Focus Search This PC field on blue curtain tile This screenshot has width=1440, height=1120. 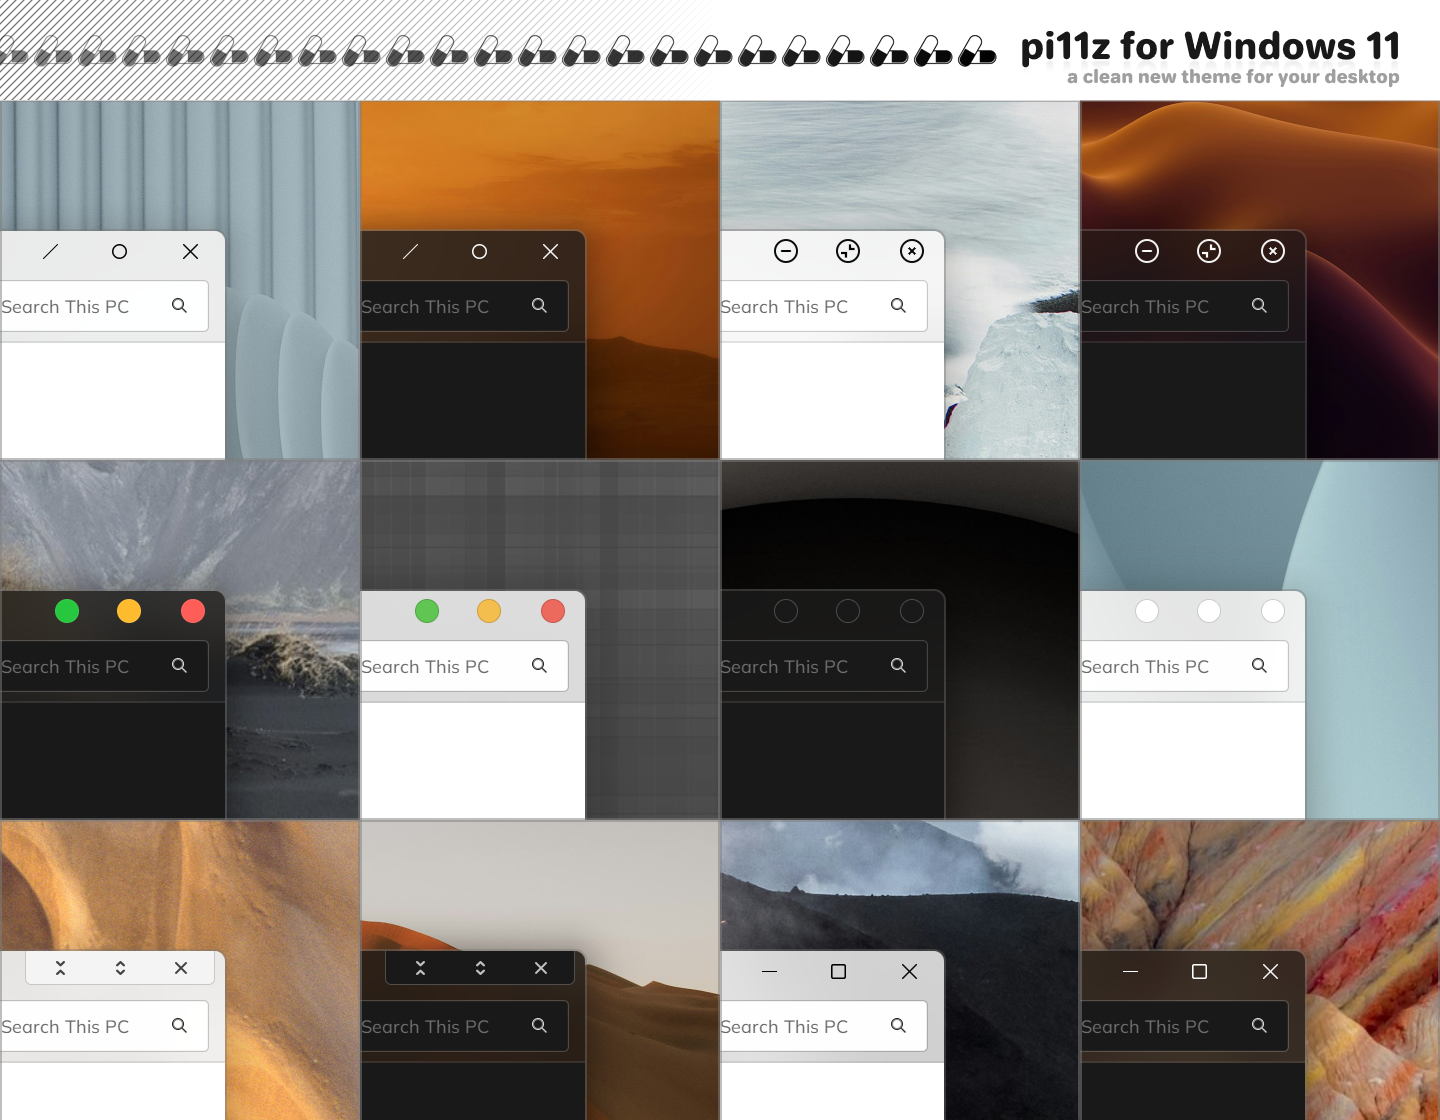coord(104,306)
